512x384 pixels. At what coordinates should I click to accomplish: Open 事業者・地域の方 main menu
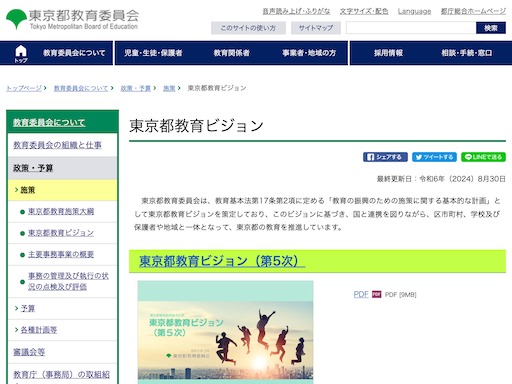tap(309, 53)
